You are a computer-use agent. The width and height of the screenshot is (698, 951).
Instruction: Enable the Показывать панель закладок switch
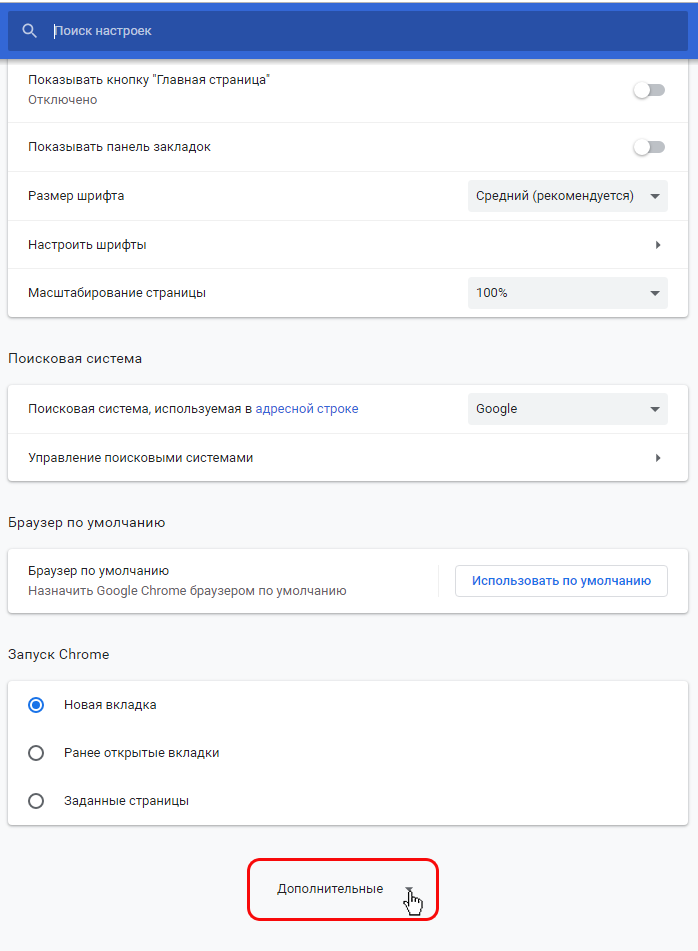(x=649, y=147)
